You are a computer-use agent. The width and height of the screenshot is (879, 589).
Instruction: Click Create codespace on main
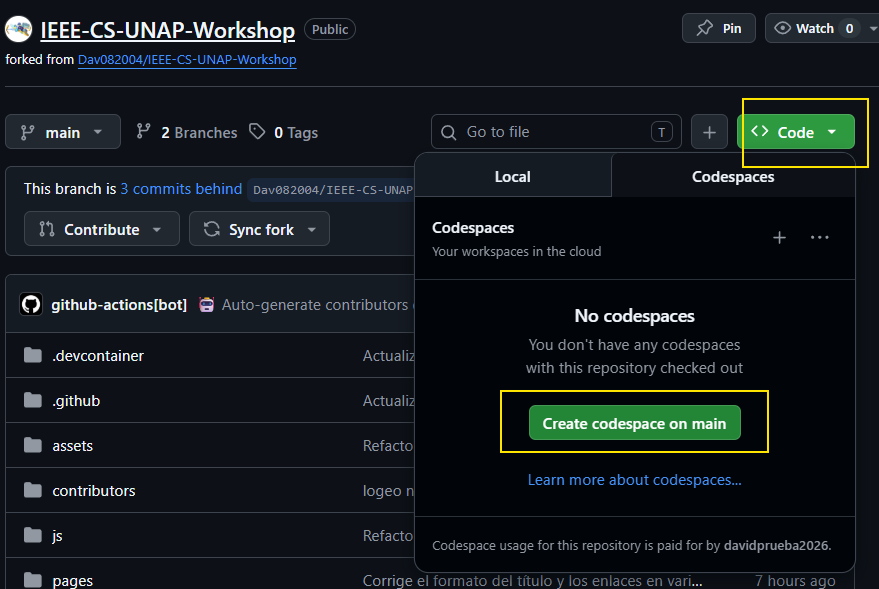[x=635, y=423]
